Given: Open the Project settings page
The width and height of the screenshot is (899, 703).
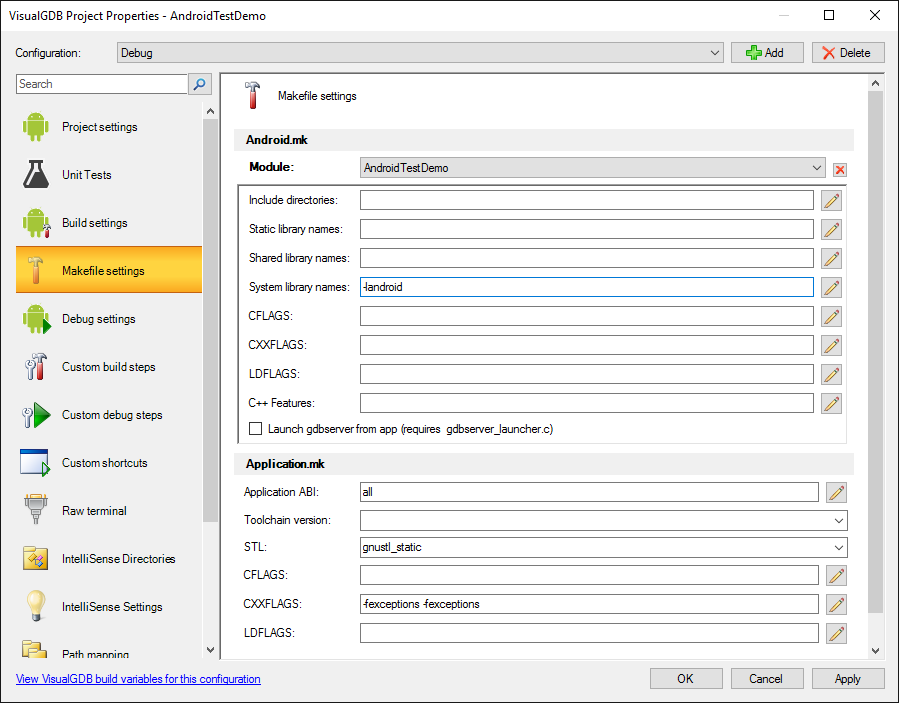Looking at the screenshot, I should point(109,127).
